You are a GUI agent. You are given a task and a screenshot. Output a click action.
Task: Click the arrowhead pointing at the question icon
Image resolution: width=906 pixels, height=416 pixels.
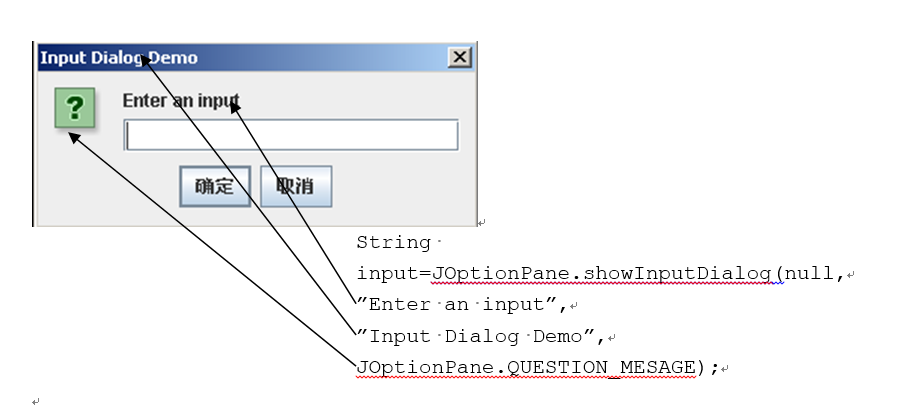coord(73,137)
